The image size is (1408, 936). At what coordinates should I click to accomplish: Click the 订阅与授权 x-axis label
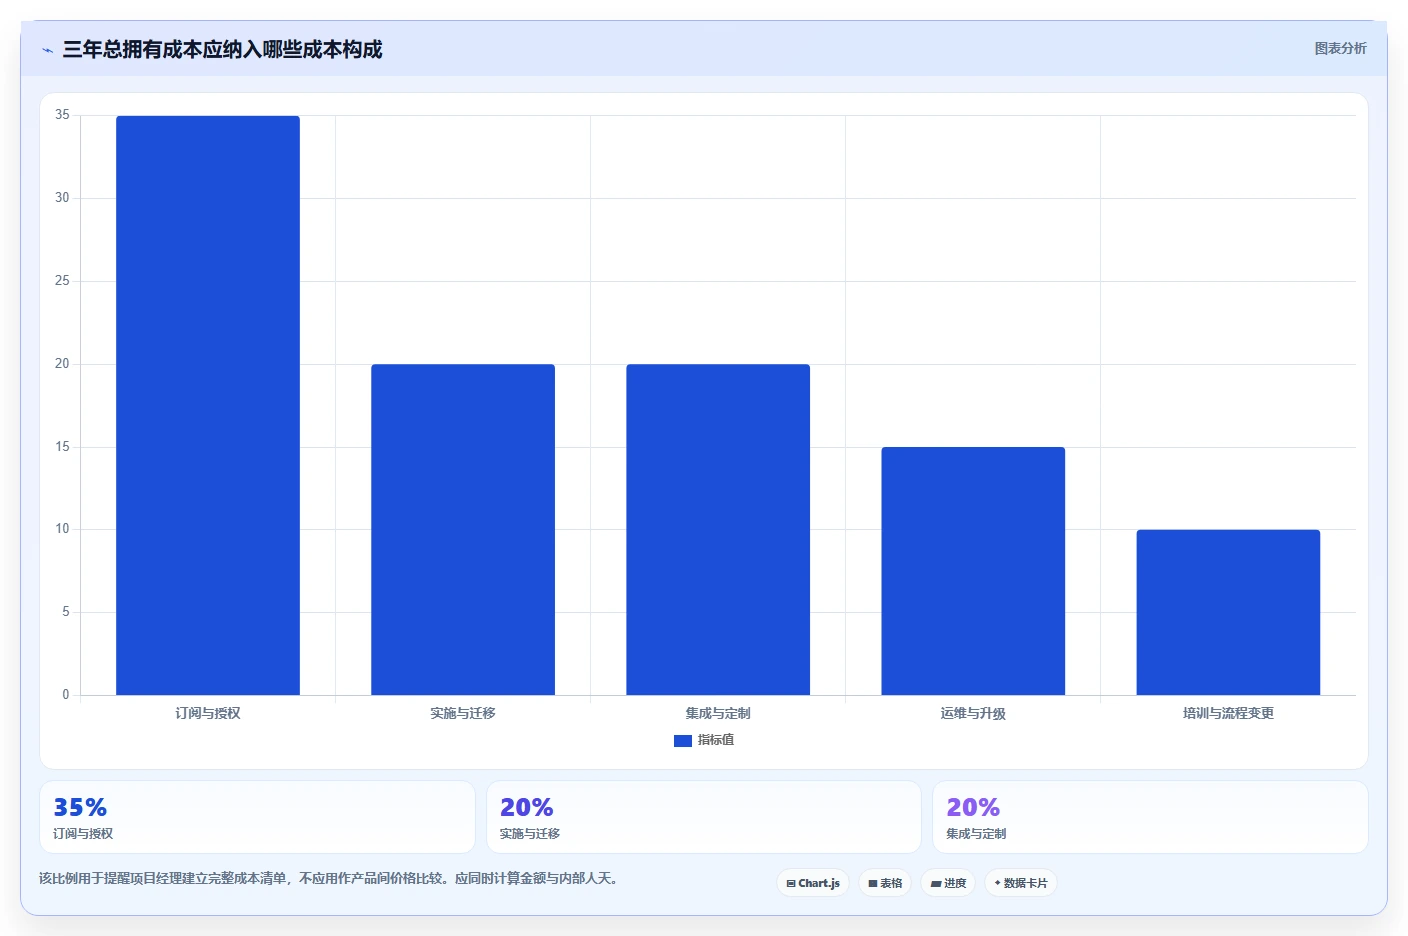[208, 713]
